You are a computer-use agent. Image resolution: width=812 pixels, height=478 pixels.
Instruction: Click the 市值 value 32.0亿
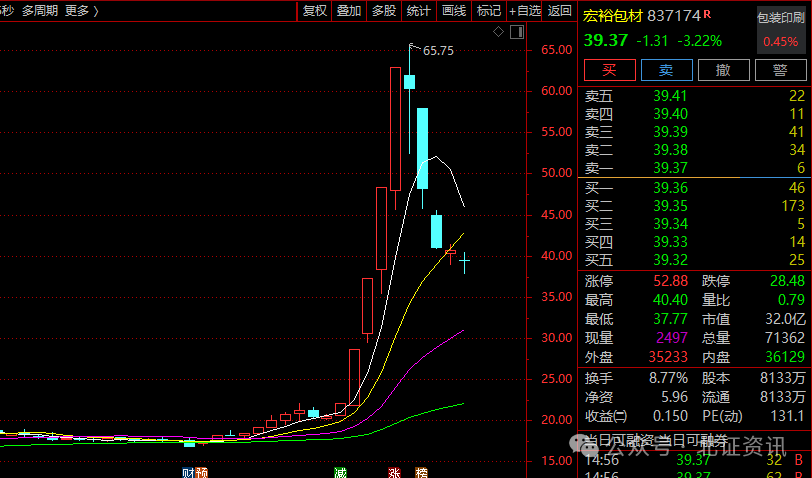click(x=786, y=319)
